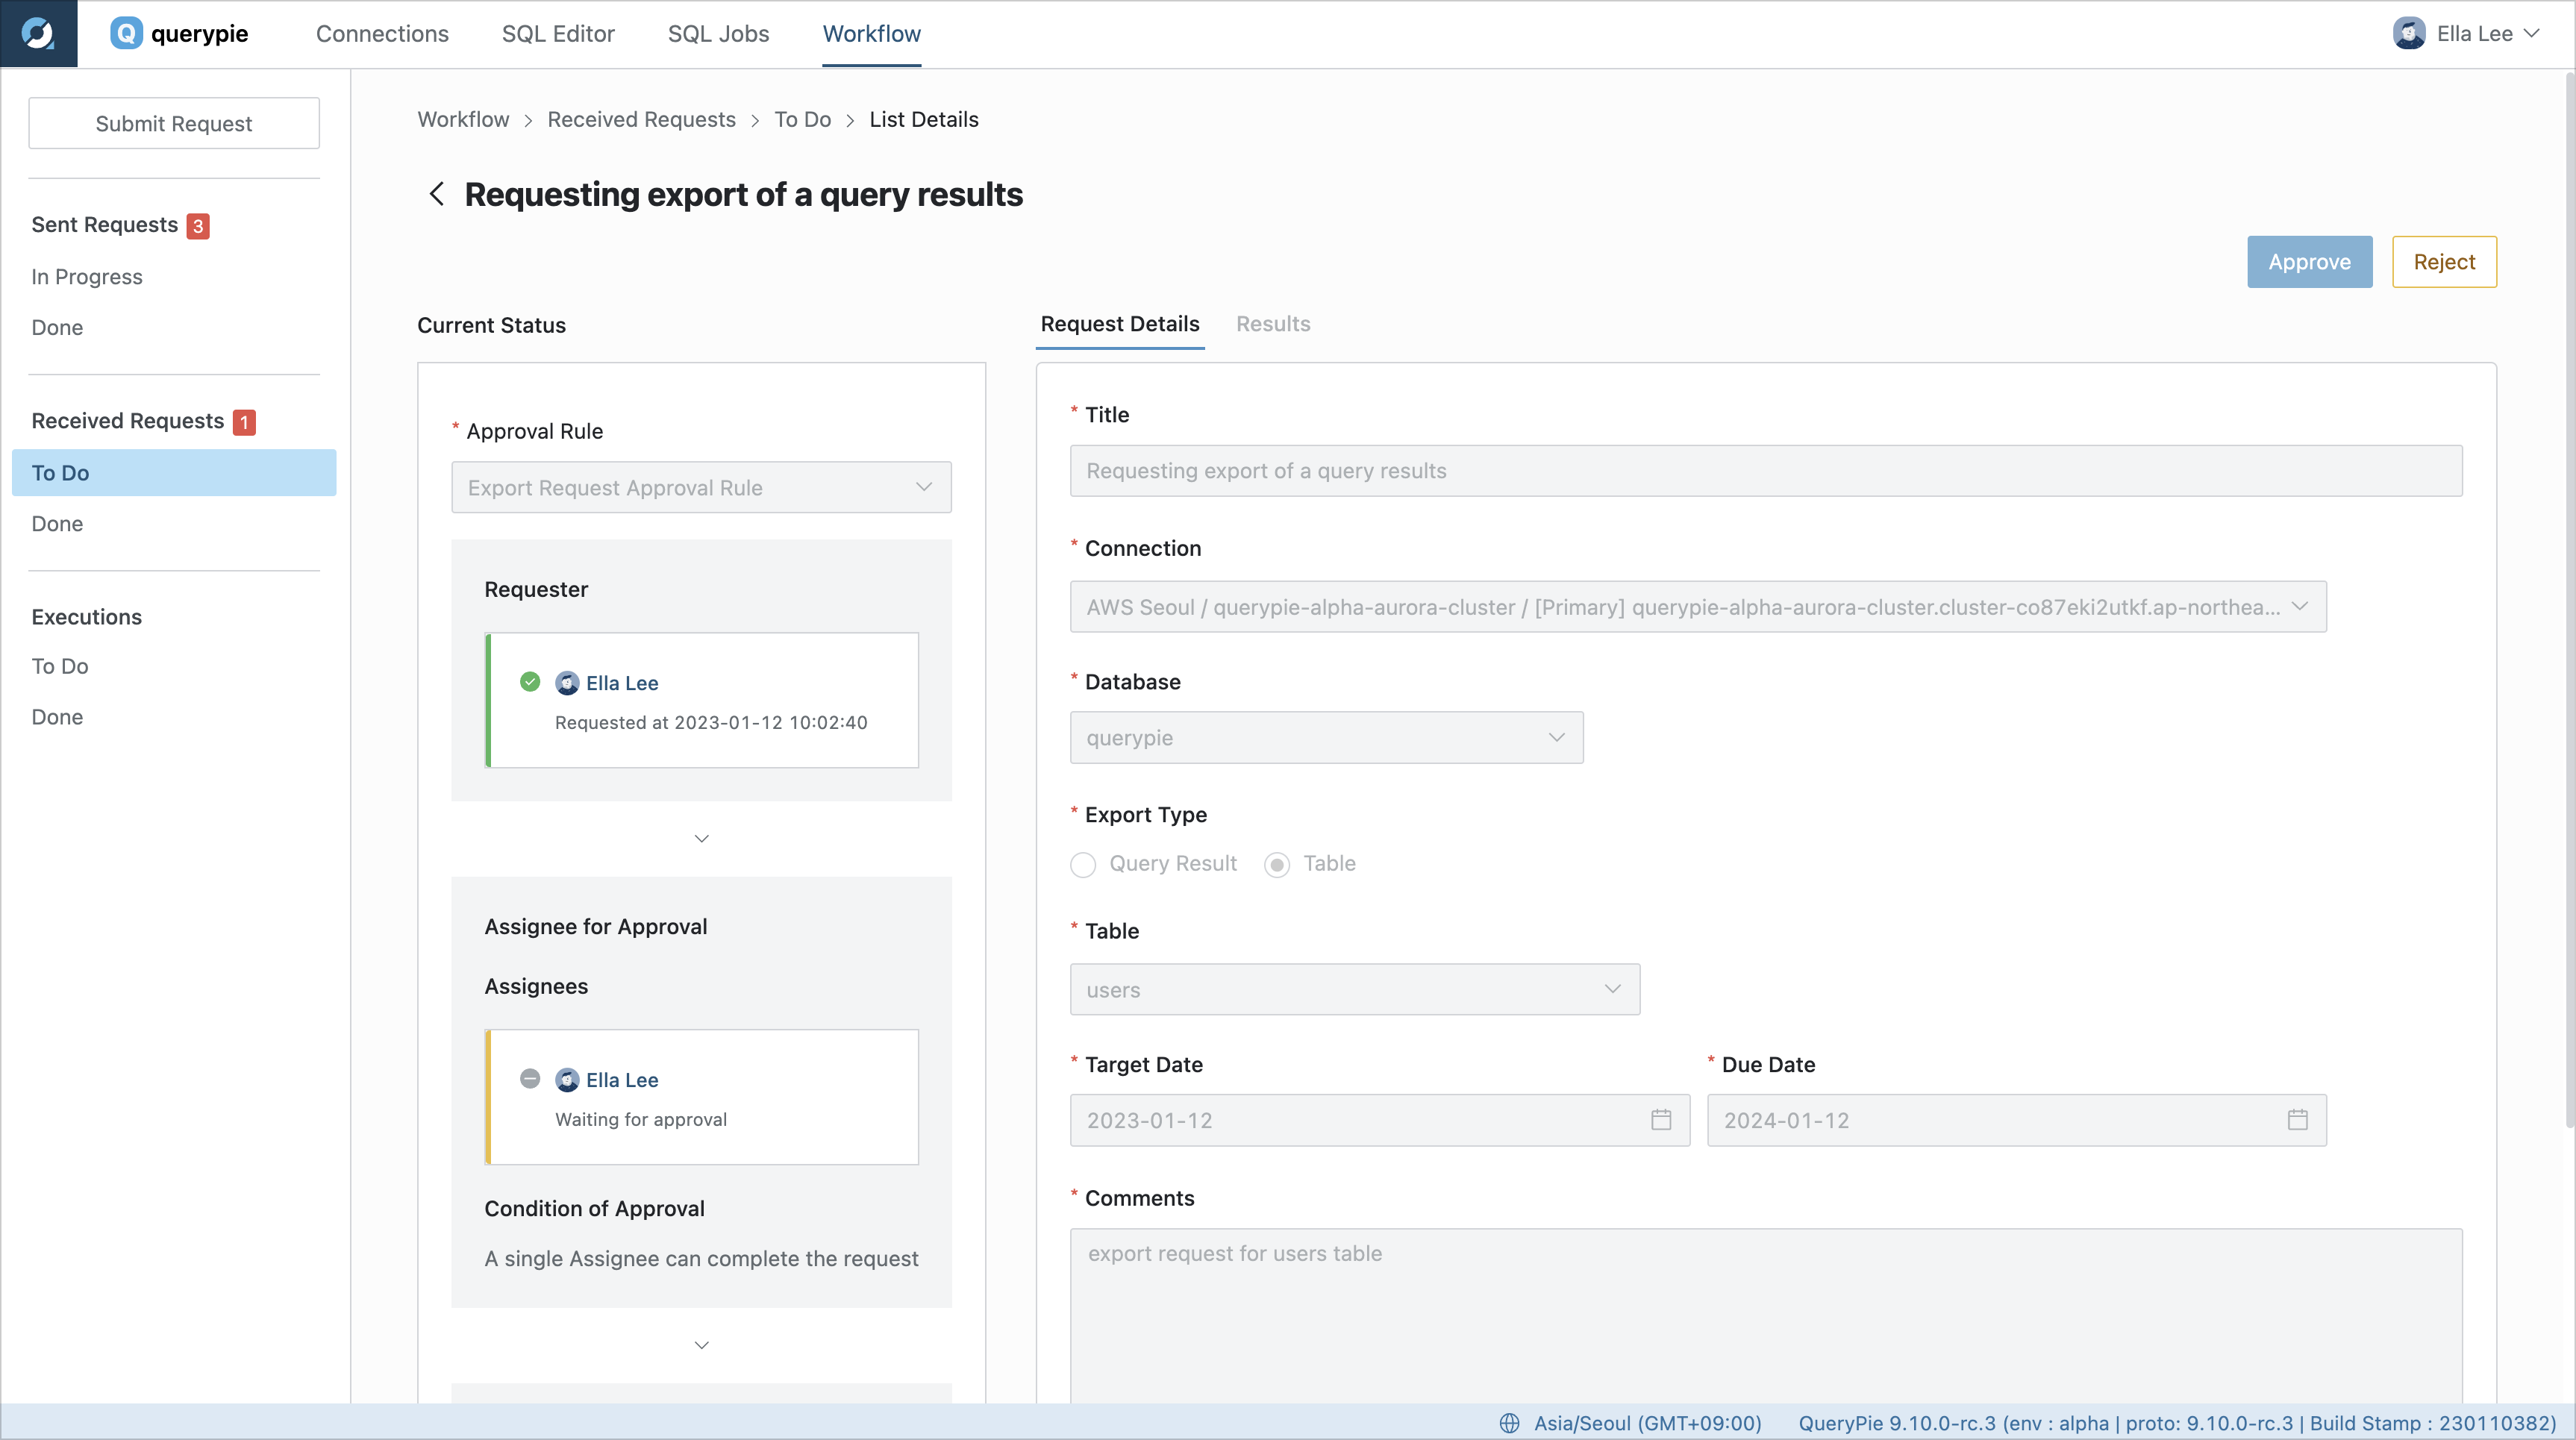Viewport: 2576px width, 1440px height.
Task: Open SQL Editor menu
Action: point(558,34)
